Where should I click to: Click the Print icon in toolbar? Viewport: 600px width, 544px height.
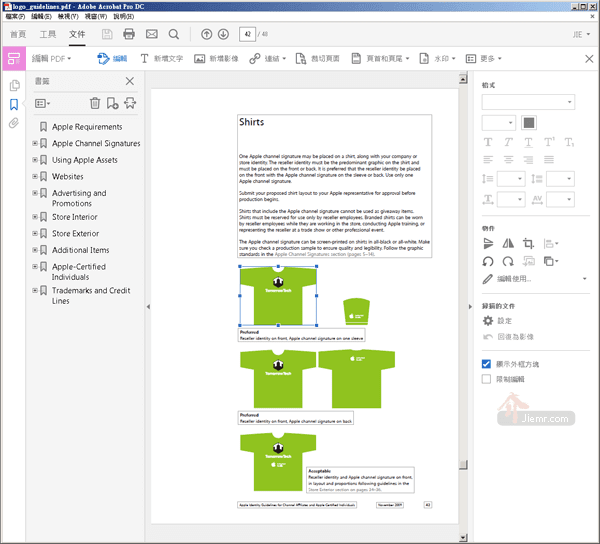pyautogui.click(x=129, y=34)
